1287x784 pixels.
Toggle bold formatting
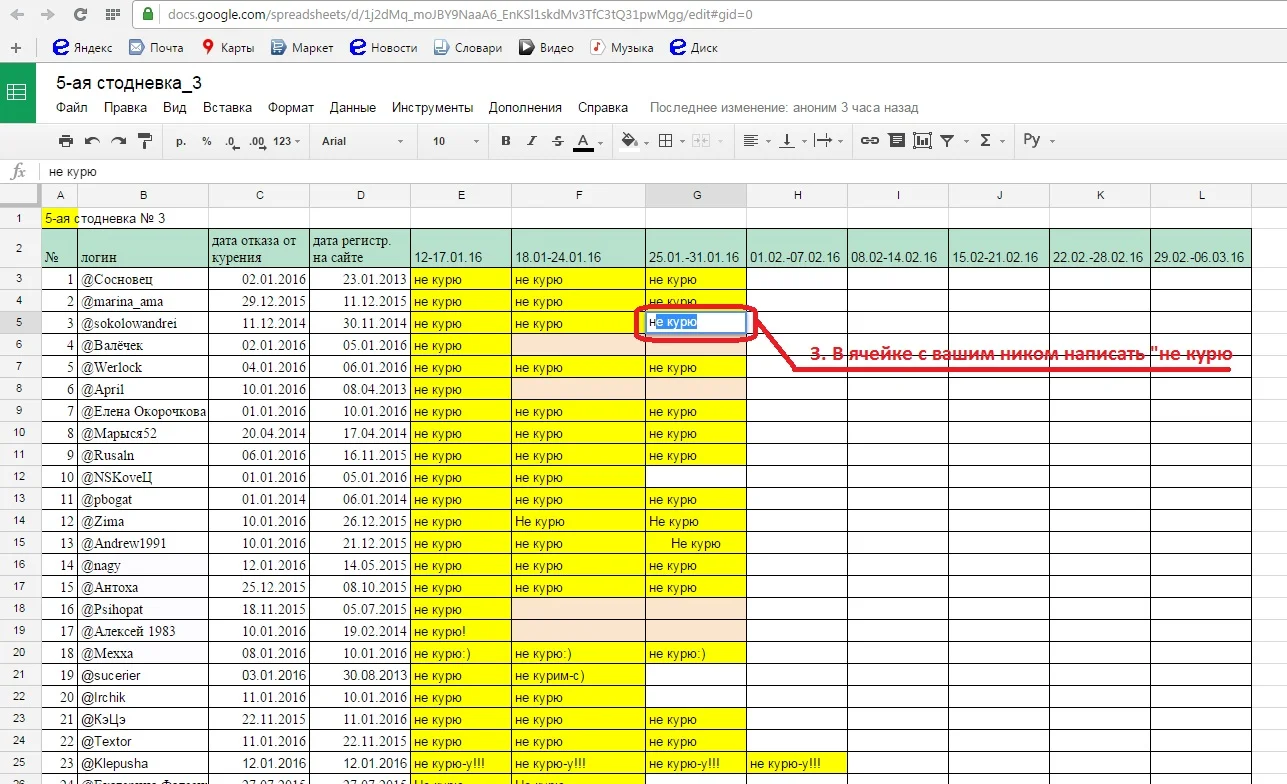[506, 141]
